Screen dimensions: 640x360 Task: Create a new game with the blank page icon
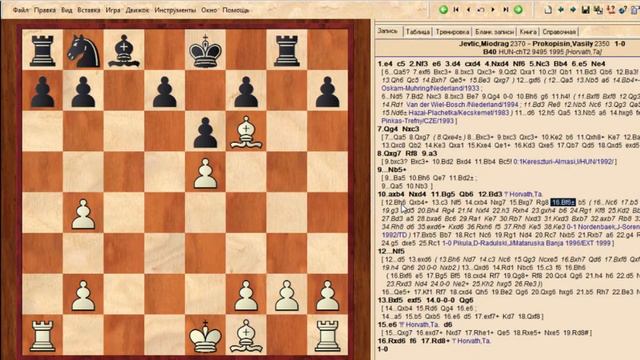pyautogui.click(x=548, y=10)
